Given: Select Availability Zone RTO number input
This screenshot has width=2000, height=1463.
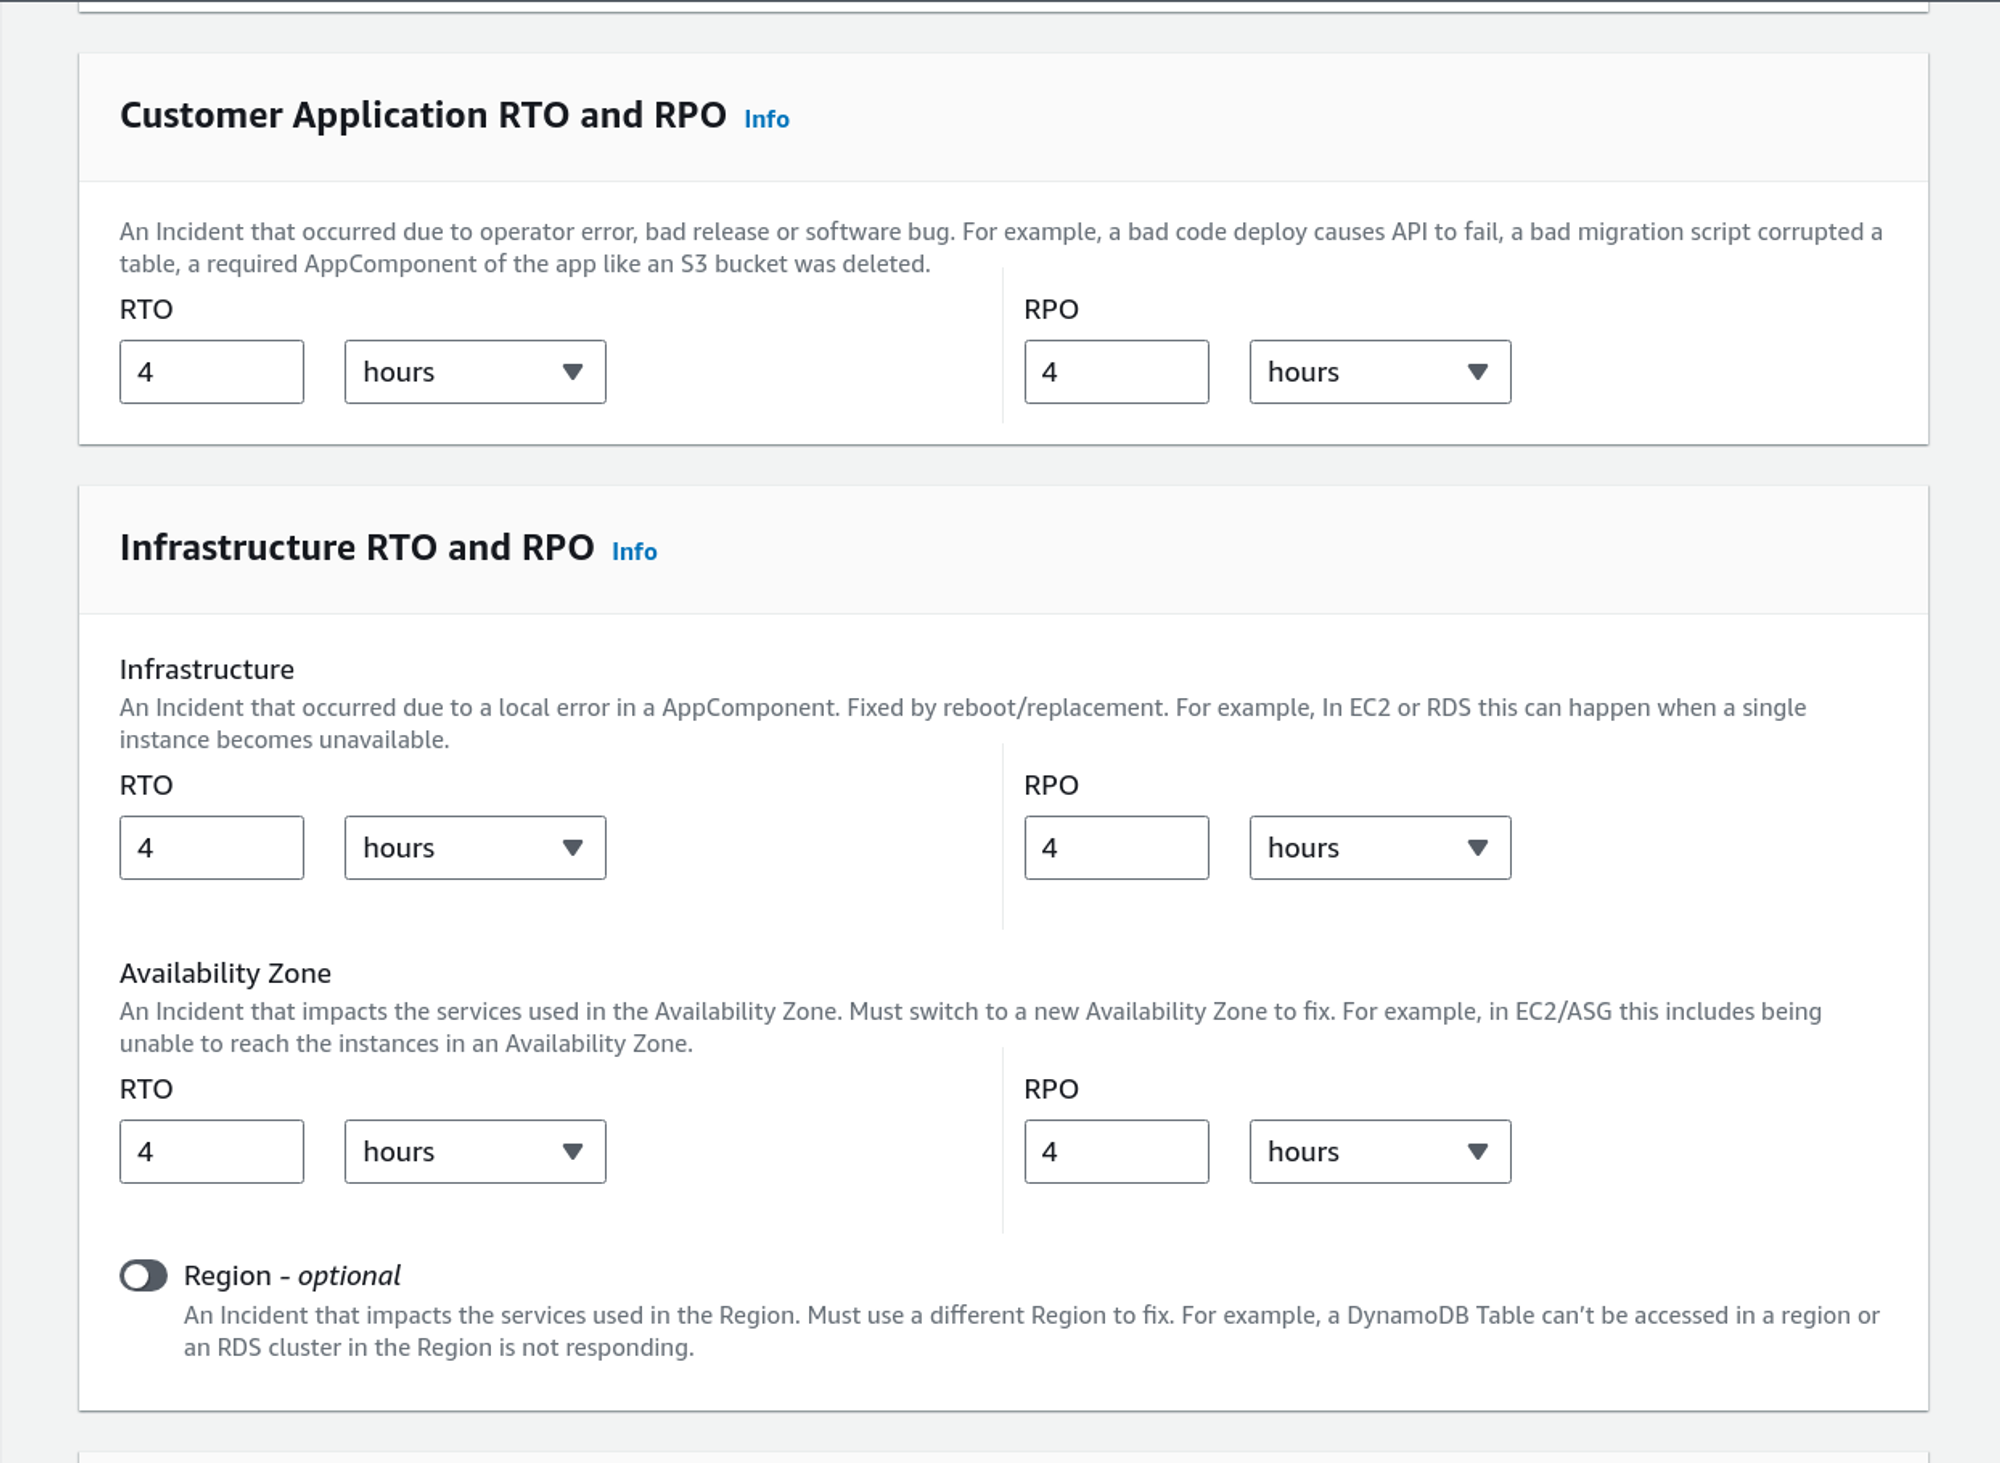Looking at the screenshot, I should (x=211, y=1152).
